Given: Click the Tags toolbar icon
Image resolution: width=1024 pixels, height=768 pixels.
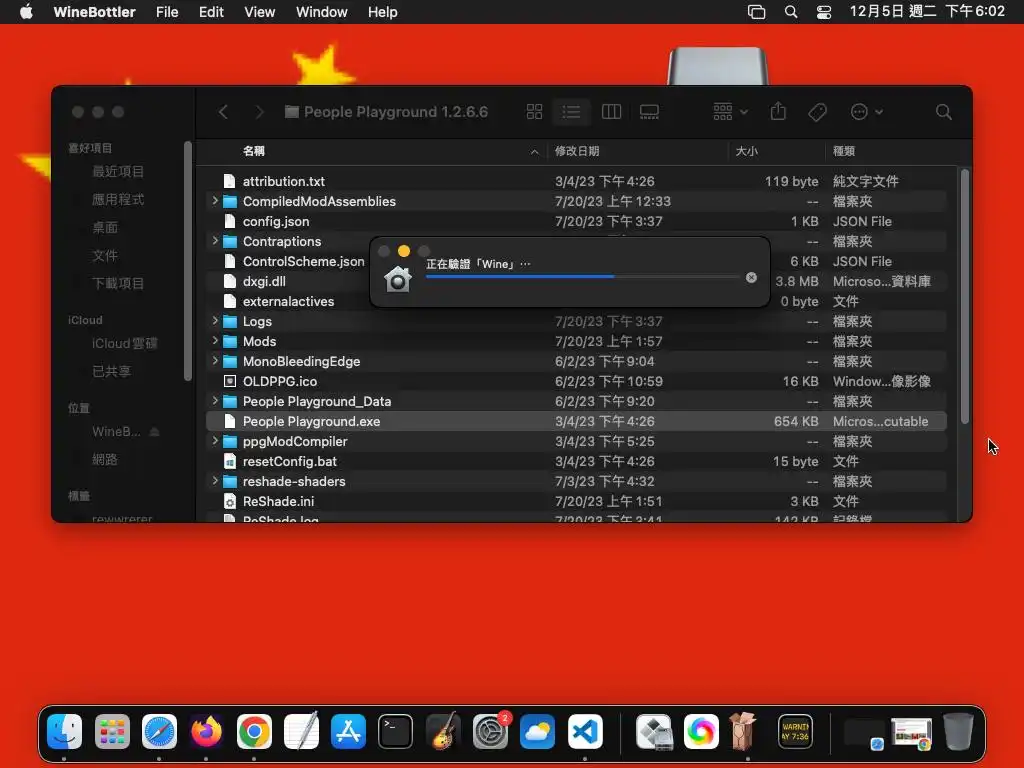Looking at the screenshot, I should pyautogui.click(x=817, y=112).
